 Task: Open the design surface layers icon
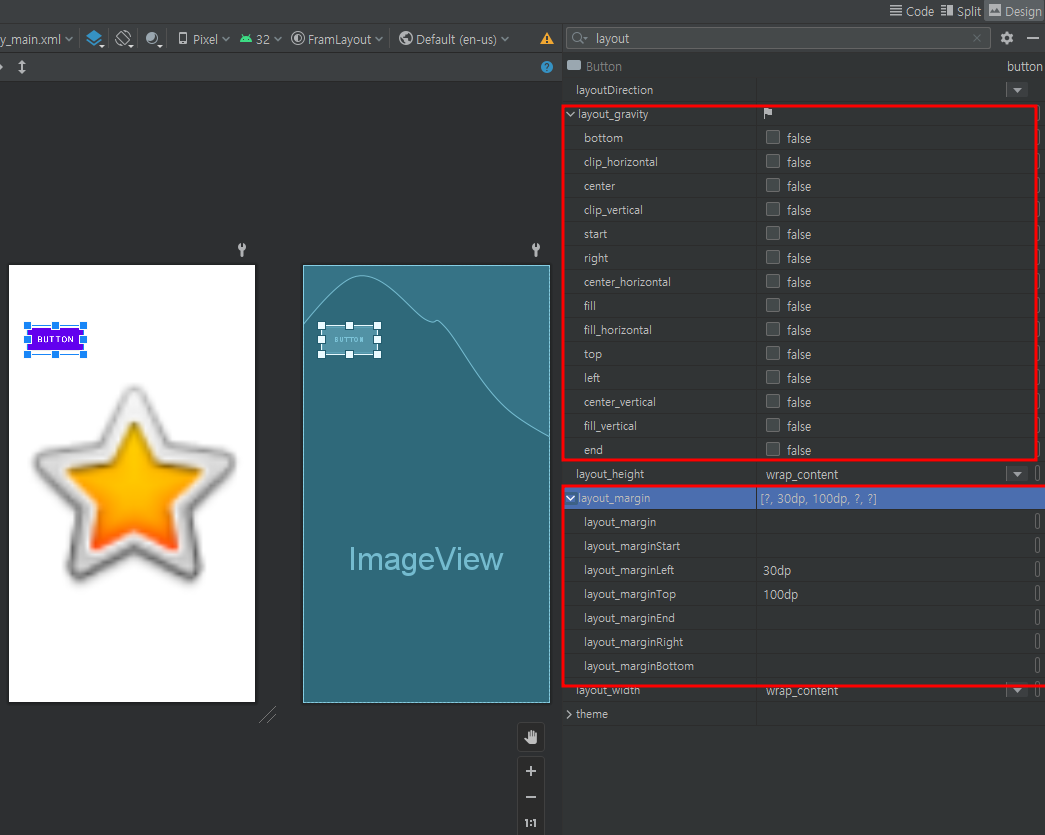(95, 39)
